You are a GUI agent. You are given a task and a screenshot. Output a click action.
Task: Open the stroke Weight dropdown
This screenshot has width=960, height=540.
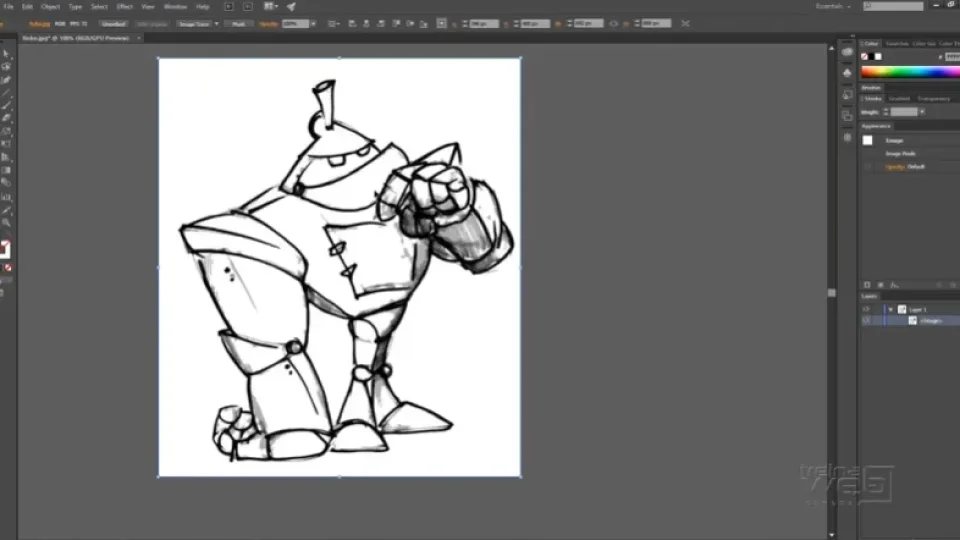[922, 112]
